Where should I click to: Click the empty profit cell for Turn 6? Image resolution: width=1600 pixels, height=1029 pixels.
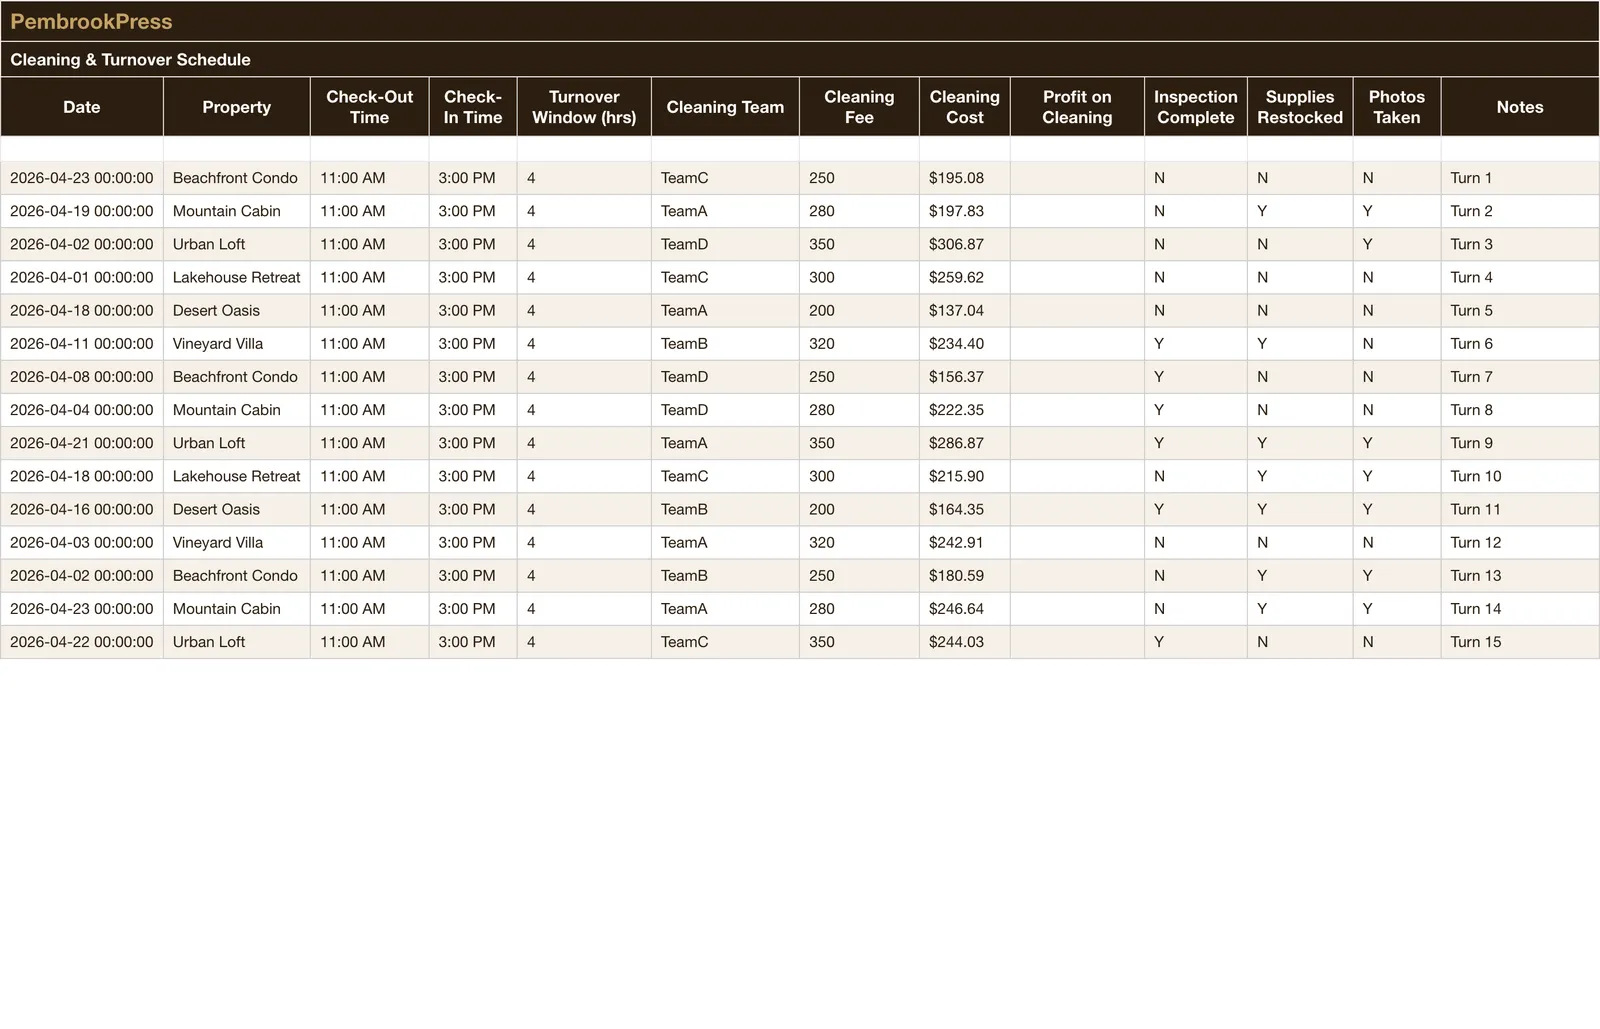coord(1077,343)
